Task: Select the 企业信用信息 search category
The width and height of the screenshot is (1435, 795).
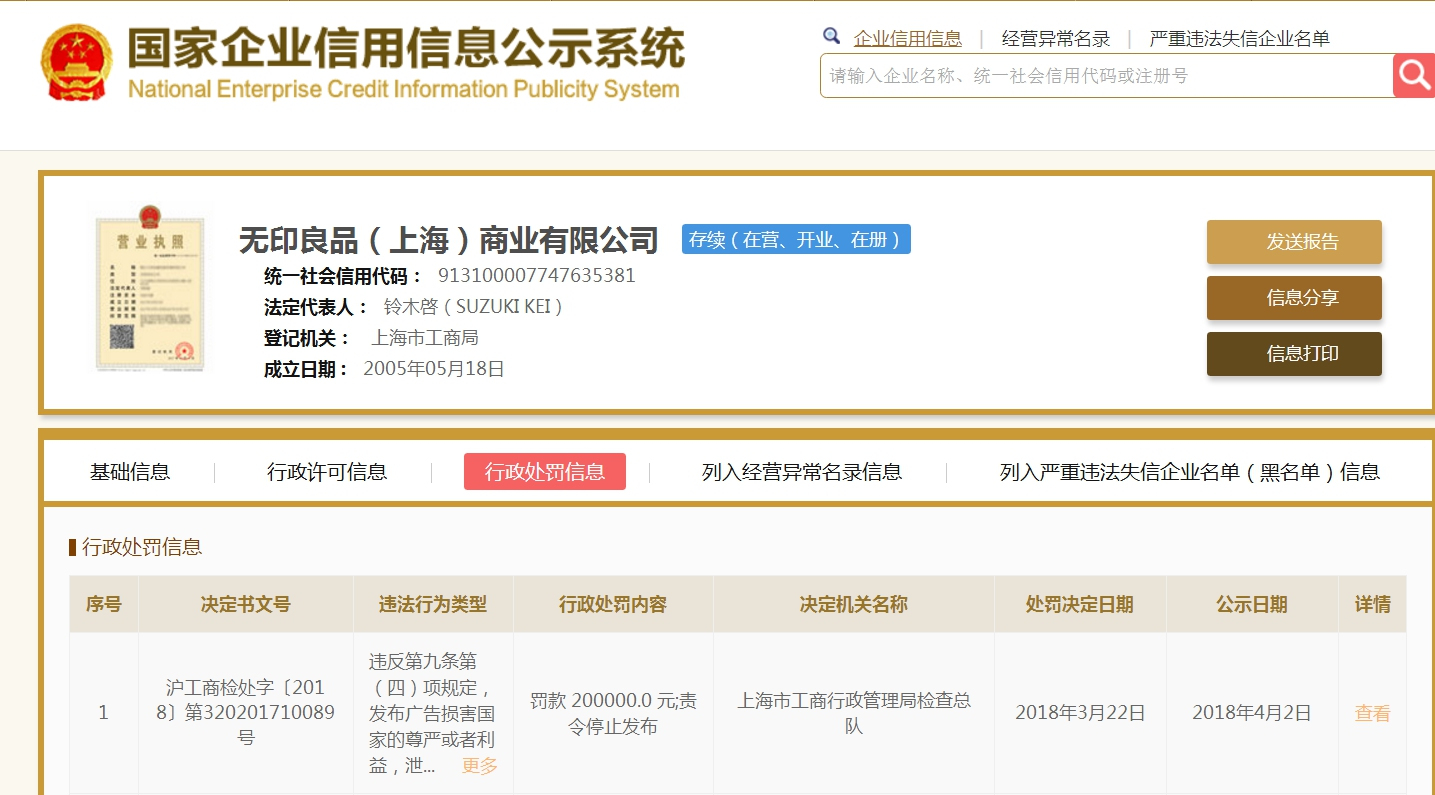Action: [908, 39]
